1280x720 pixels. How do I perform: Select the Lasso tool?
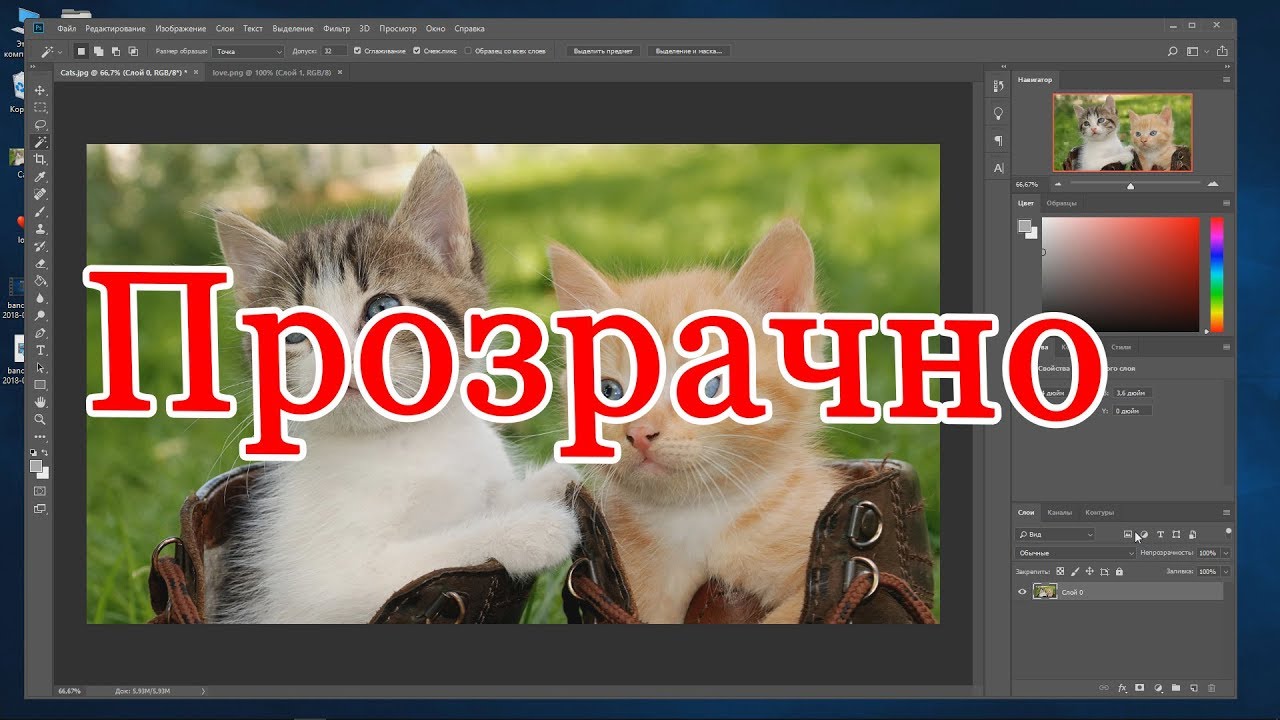[41, 125]
